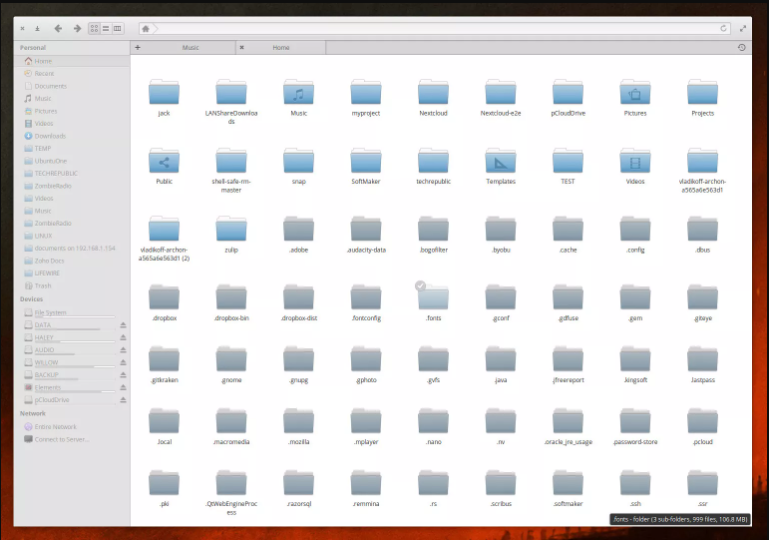Open Home in the sidebar

[x=72, y=61]
